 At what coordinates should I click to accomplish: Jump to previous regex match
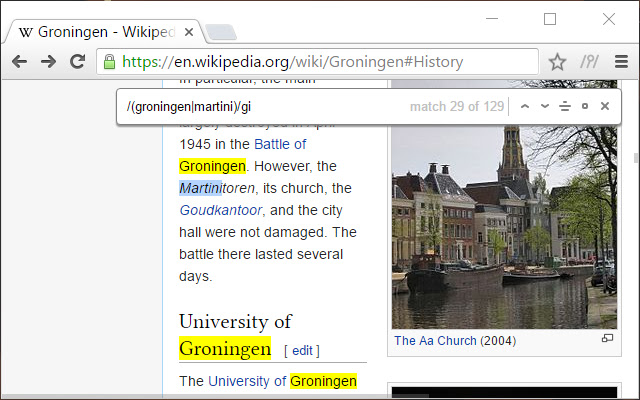tap(525, 107)
